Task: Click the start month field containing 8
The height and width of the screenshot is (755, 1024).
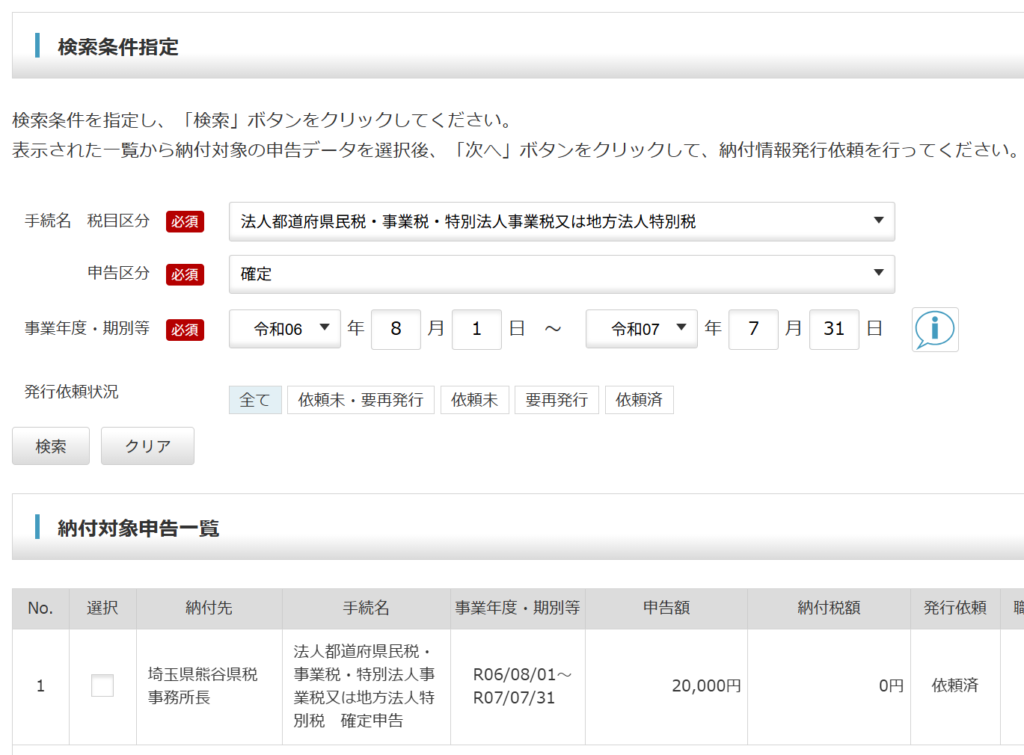Action: coord(396,329)
